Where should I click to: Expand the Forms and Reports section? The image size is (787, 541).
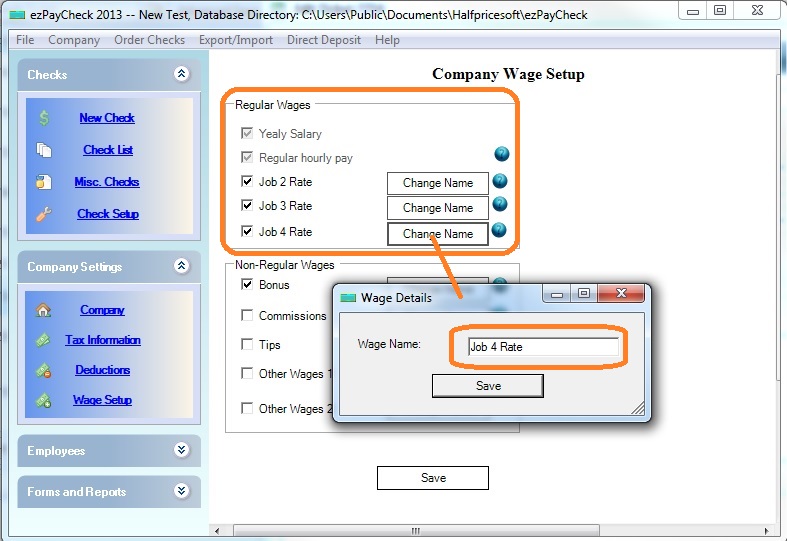181,491
